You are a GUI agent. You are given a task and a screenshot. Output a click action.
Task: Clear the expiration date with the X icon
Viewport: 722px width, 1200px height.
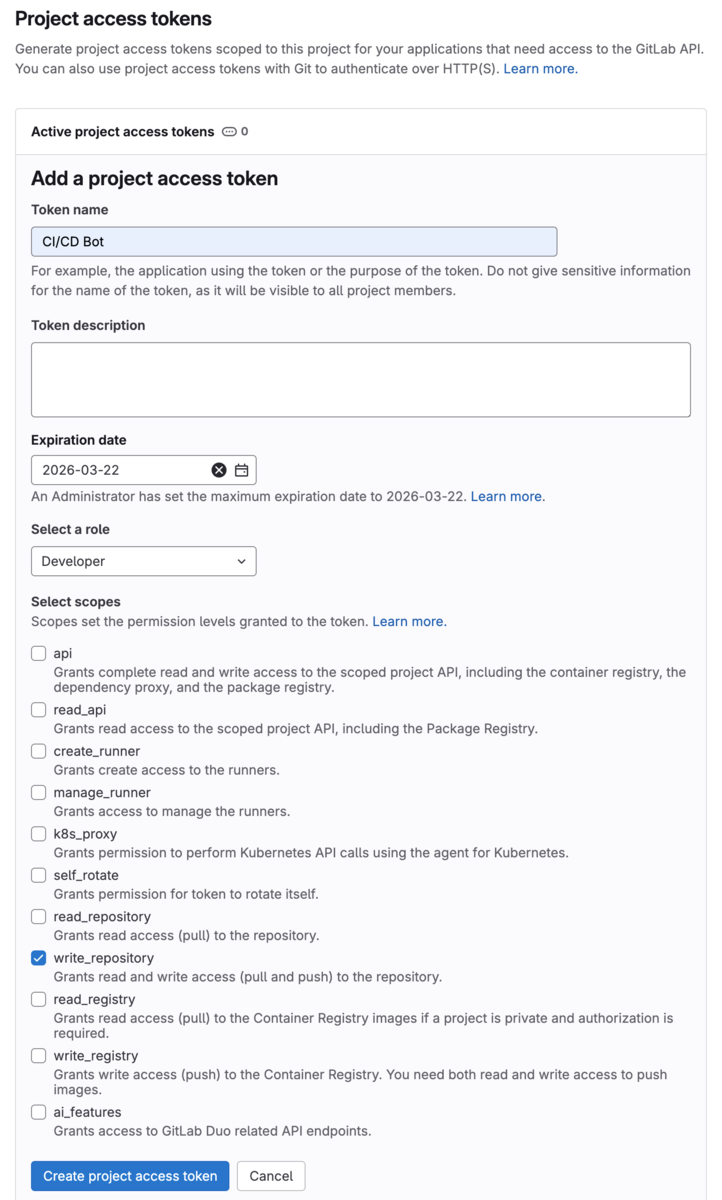pos(219,470)
